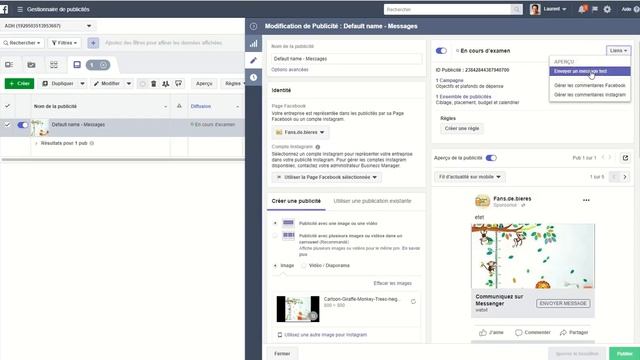640x360 pixels.
Task: Click the refresh icon beside the image filename
Action: pos(413,302)
